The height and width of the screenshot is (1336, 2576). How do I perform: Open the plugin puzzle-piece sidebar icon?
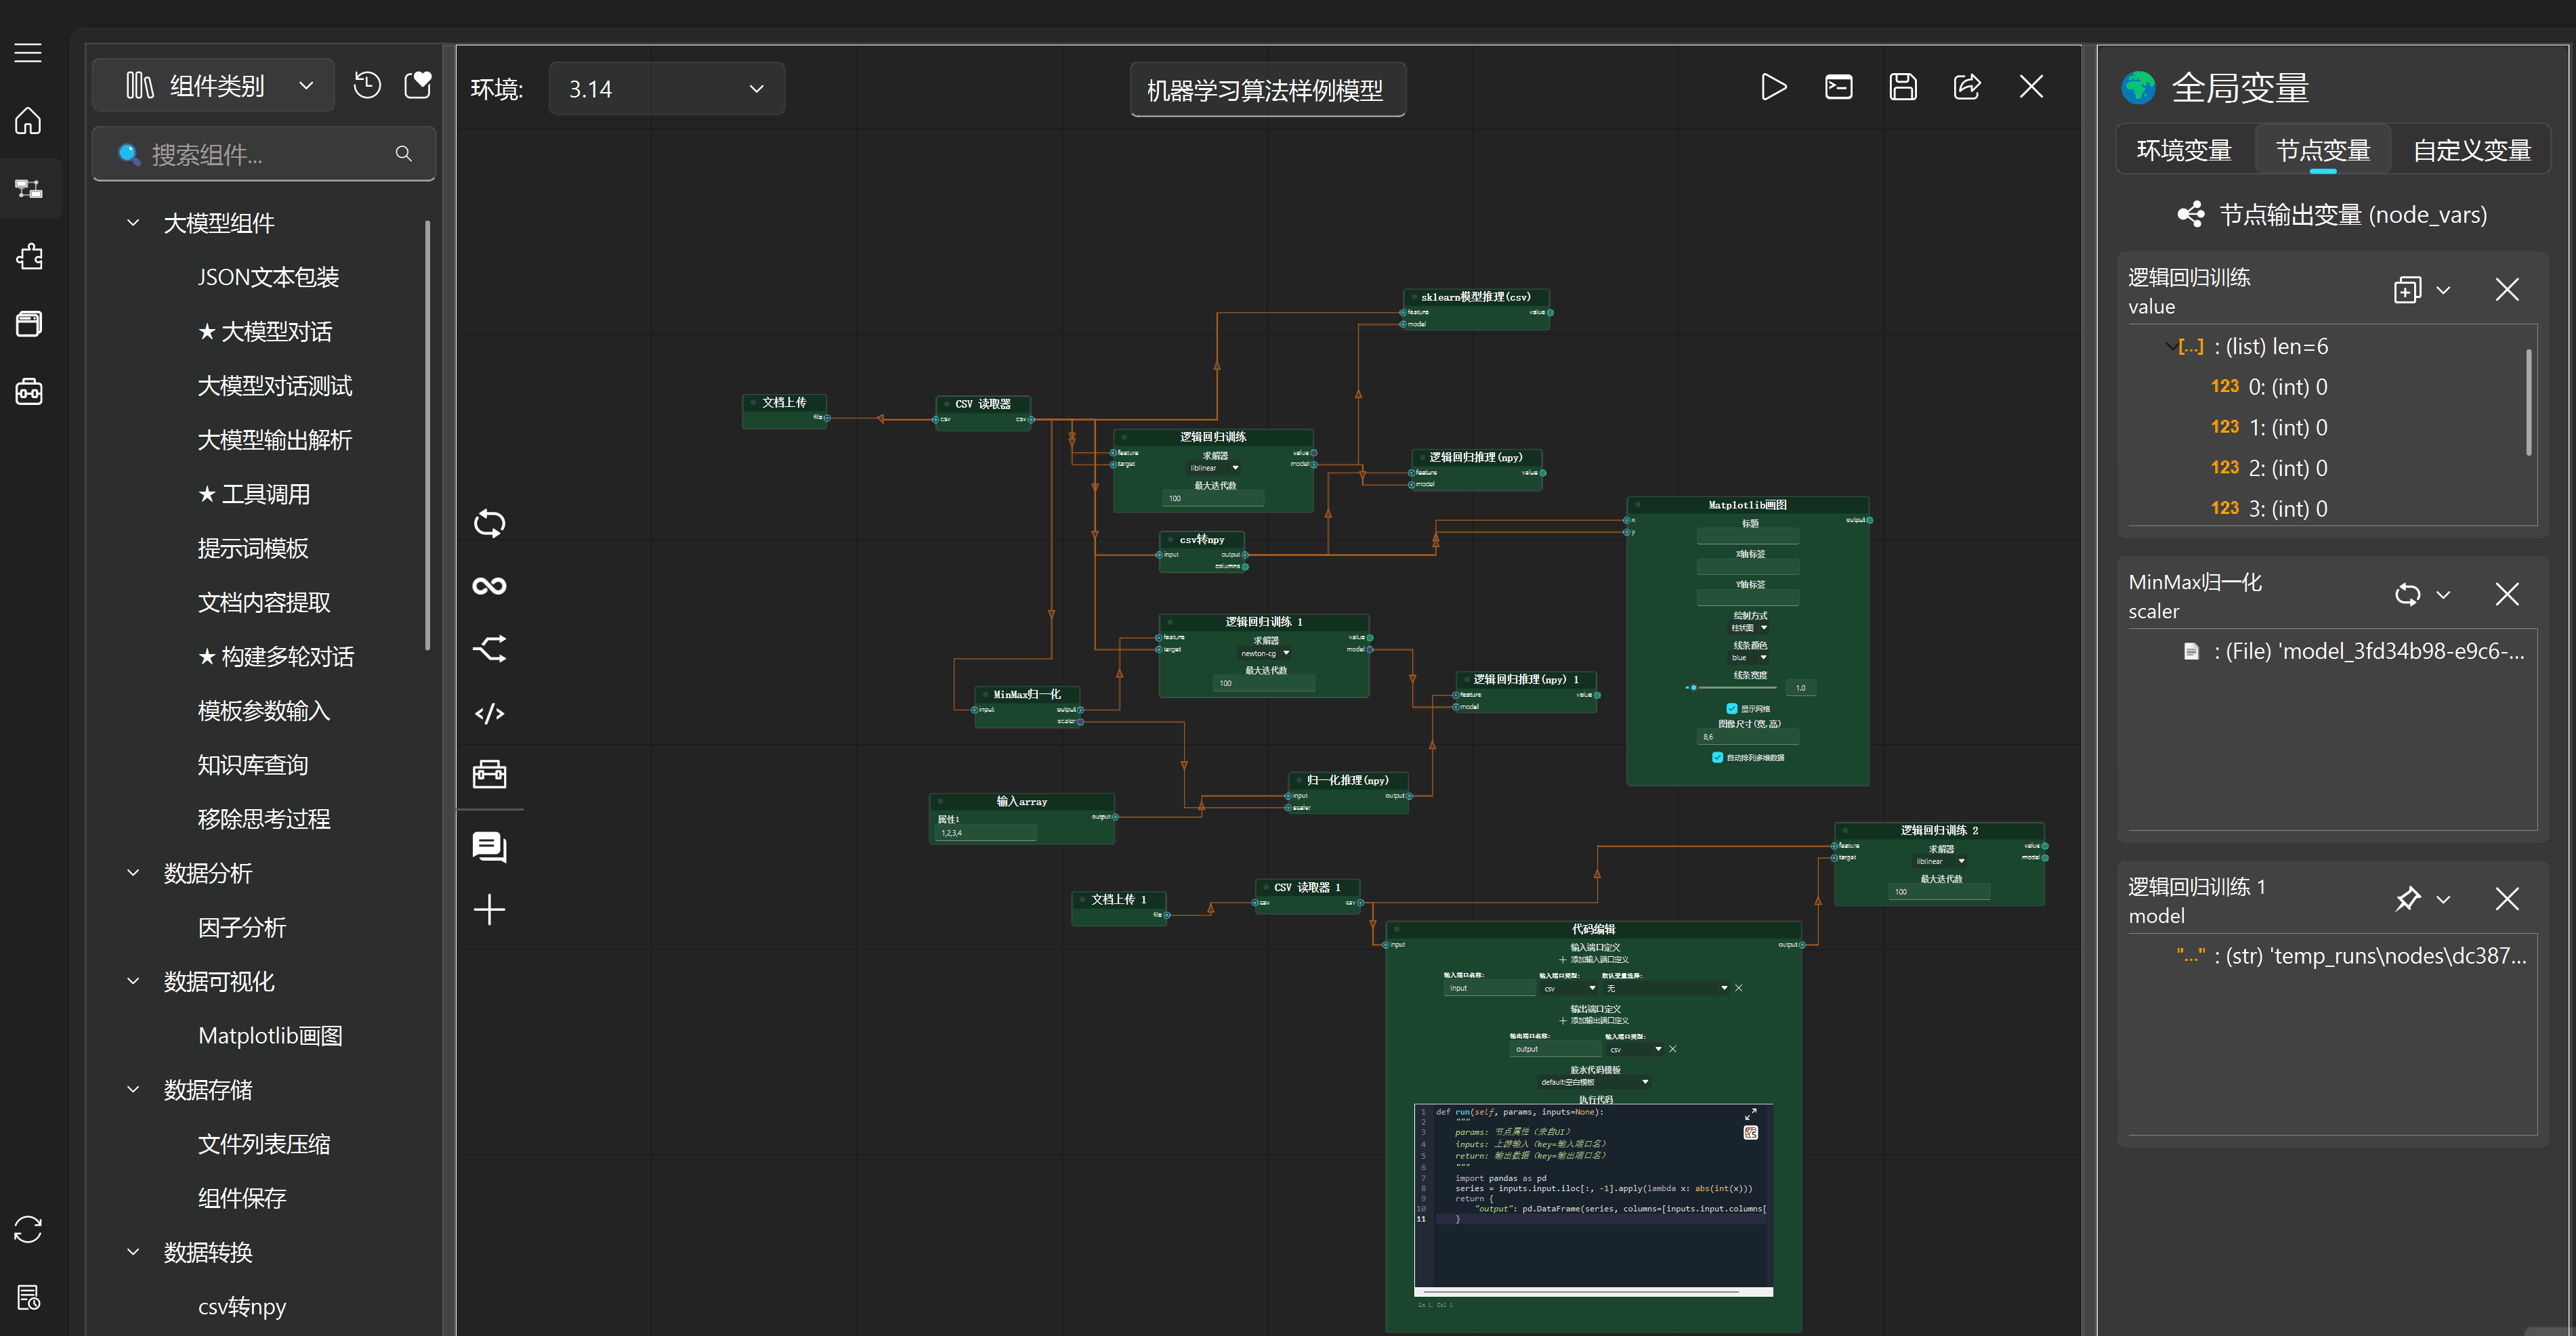(x=28, y=256)
